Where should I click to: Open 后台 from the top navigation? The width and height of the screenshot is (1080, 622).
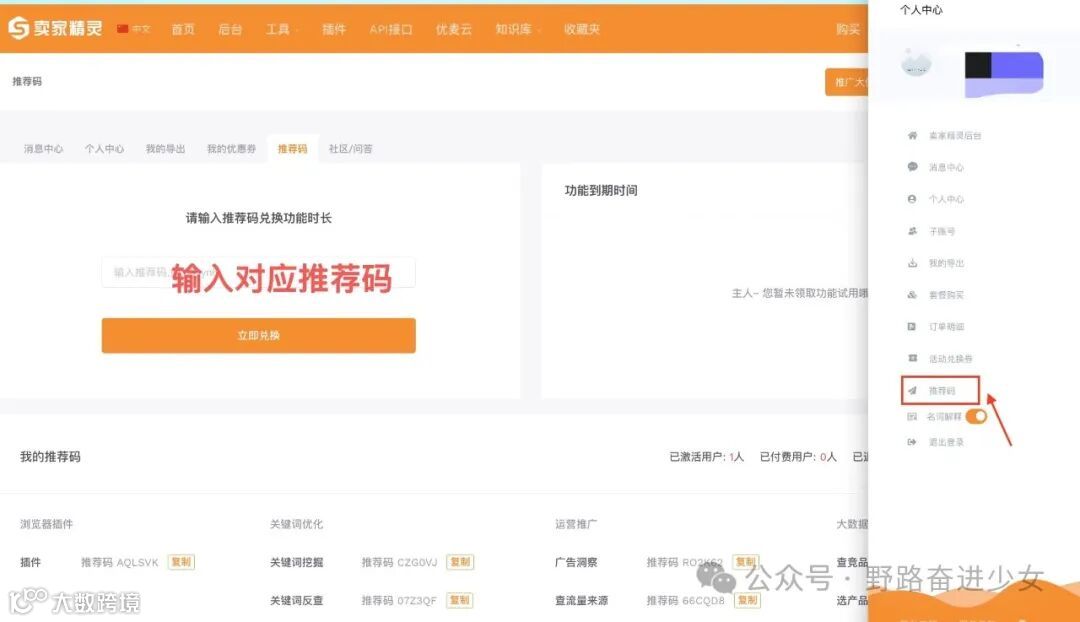pos(230,29)
